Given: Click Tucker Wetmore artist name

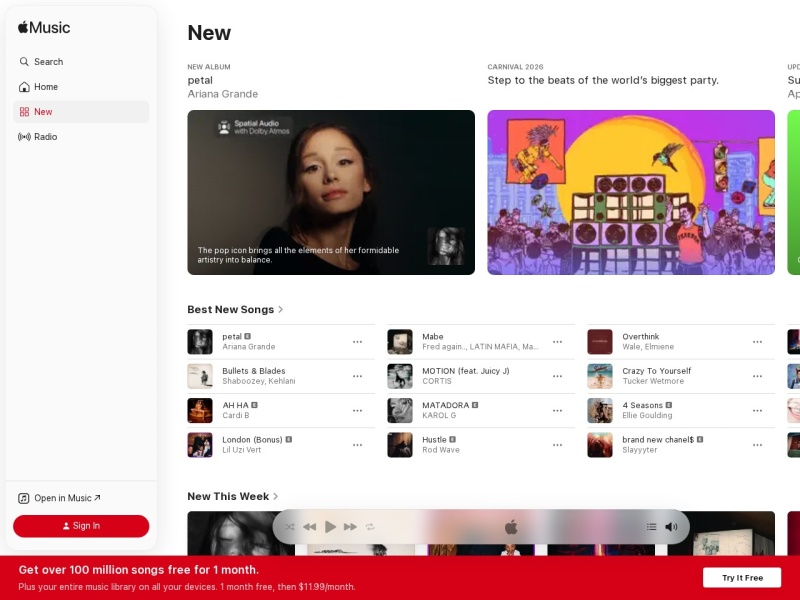Looking at the screenshot, I should click(653, 381).
